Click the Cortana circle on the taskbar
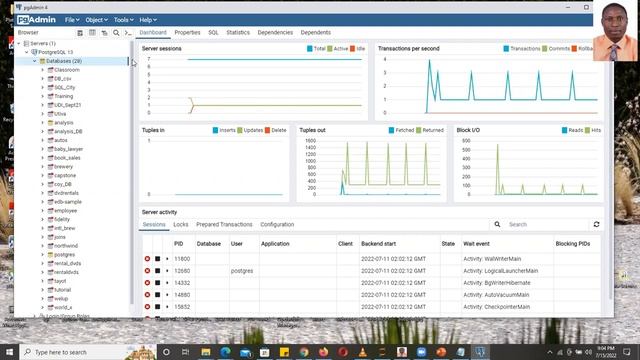Screen dimensions: 640x360 166,352
